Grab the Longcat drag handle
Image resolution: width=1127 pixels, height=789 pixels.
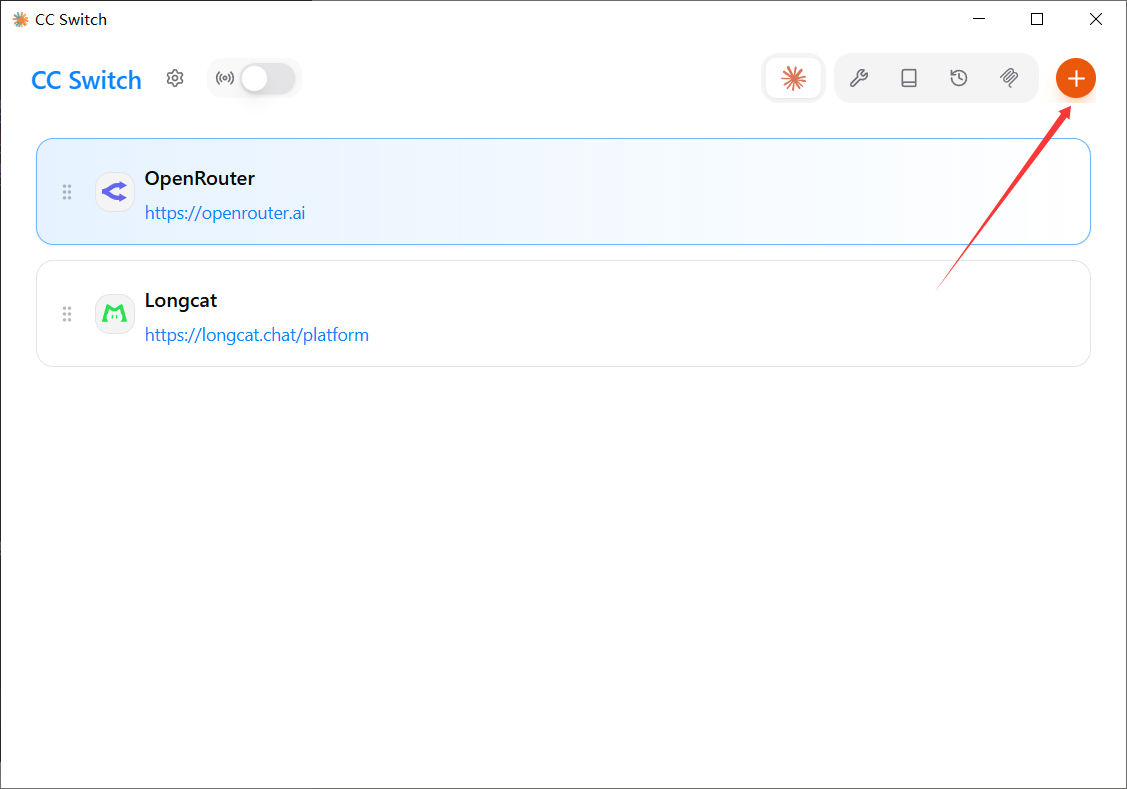(x=67, y=314)
